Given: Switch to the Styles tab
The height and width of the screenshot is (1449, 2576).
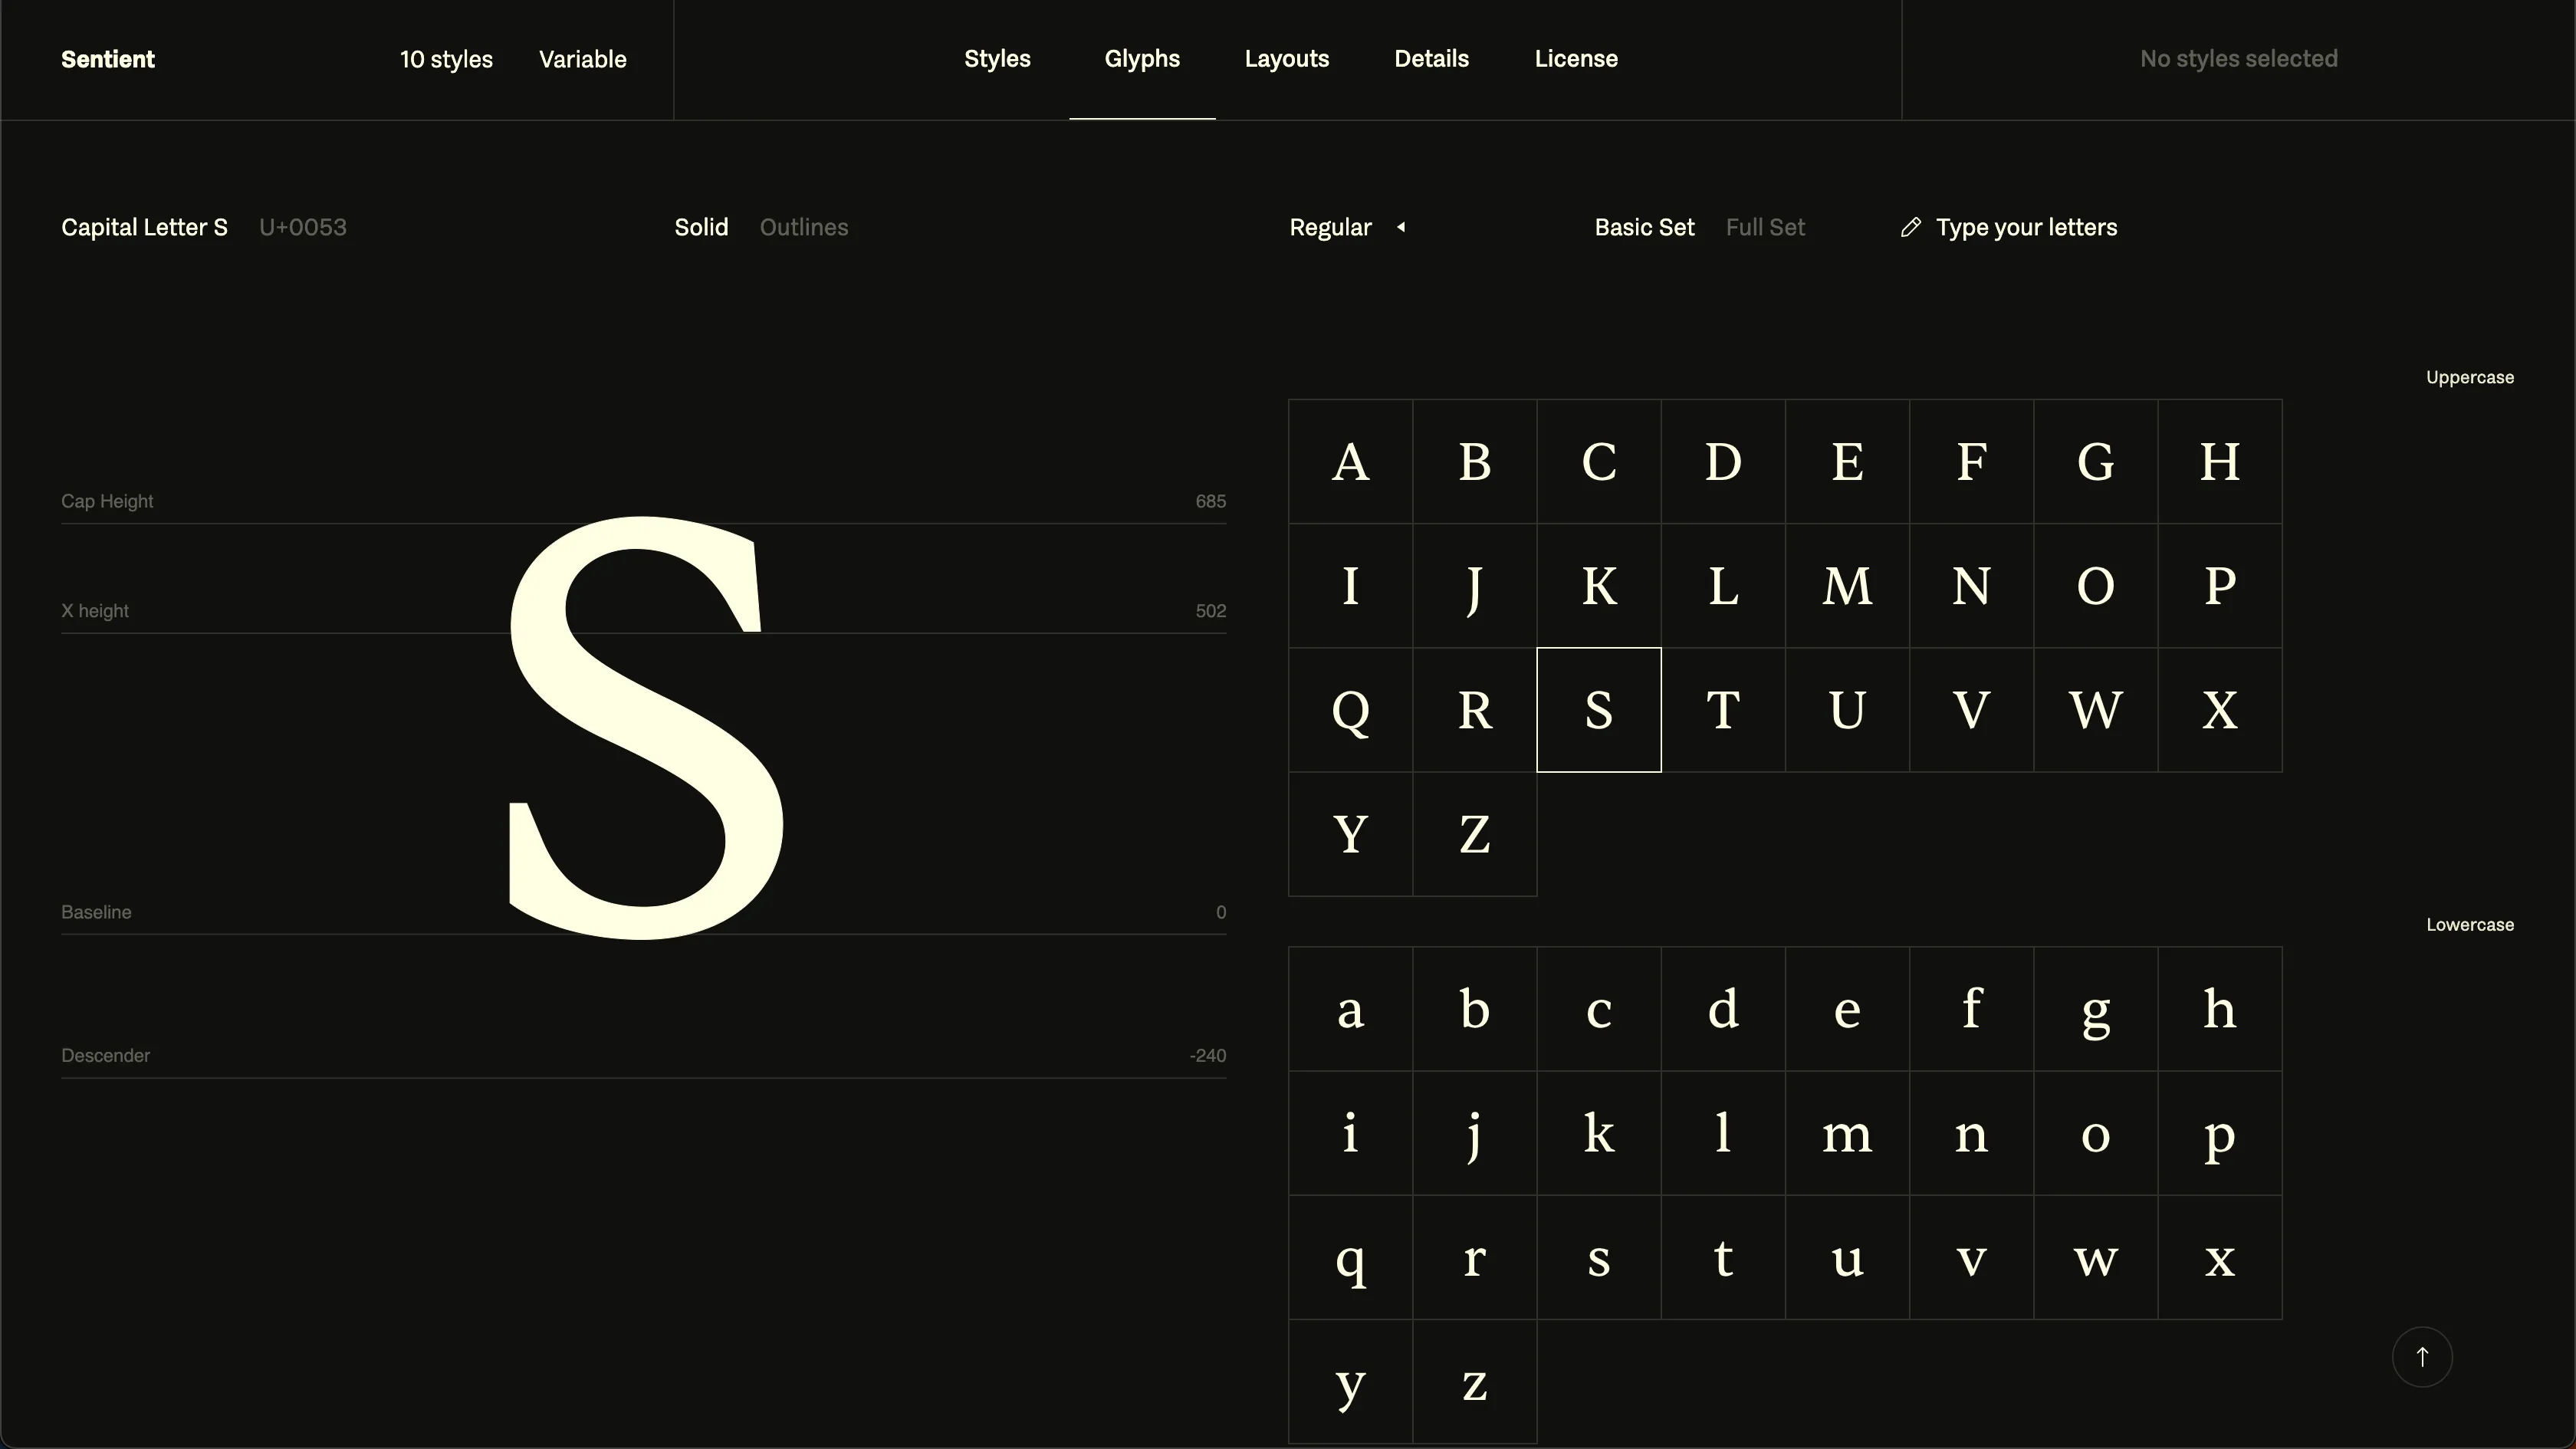Looking at the screenshot, I should (x=996, y=58).
